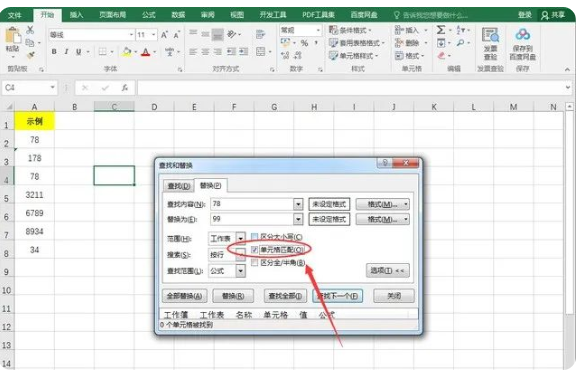Click the cell borders icon
The image size is (578, 371).
(x=103, y=52)
